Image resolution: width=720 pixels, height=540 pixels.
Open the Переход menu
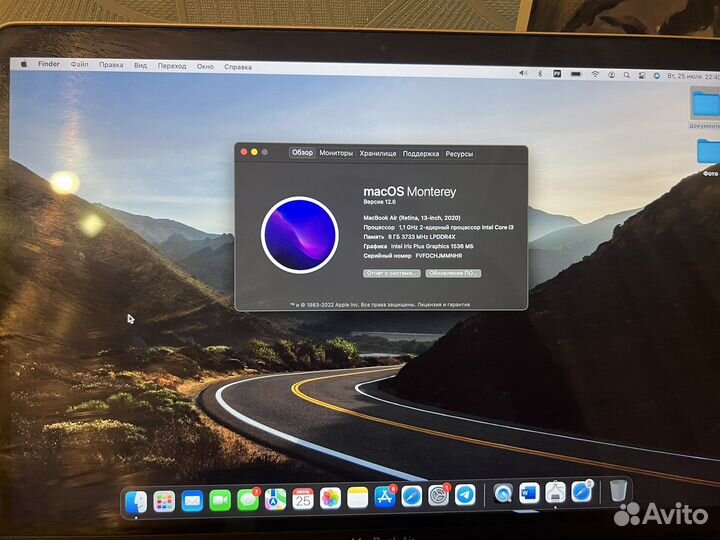click(172, 66)
